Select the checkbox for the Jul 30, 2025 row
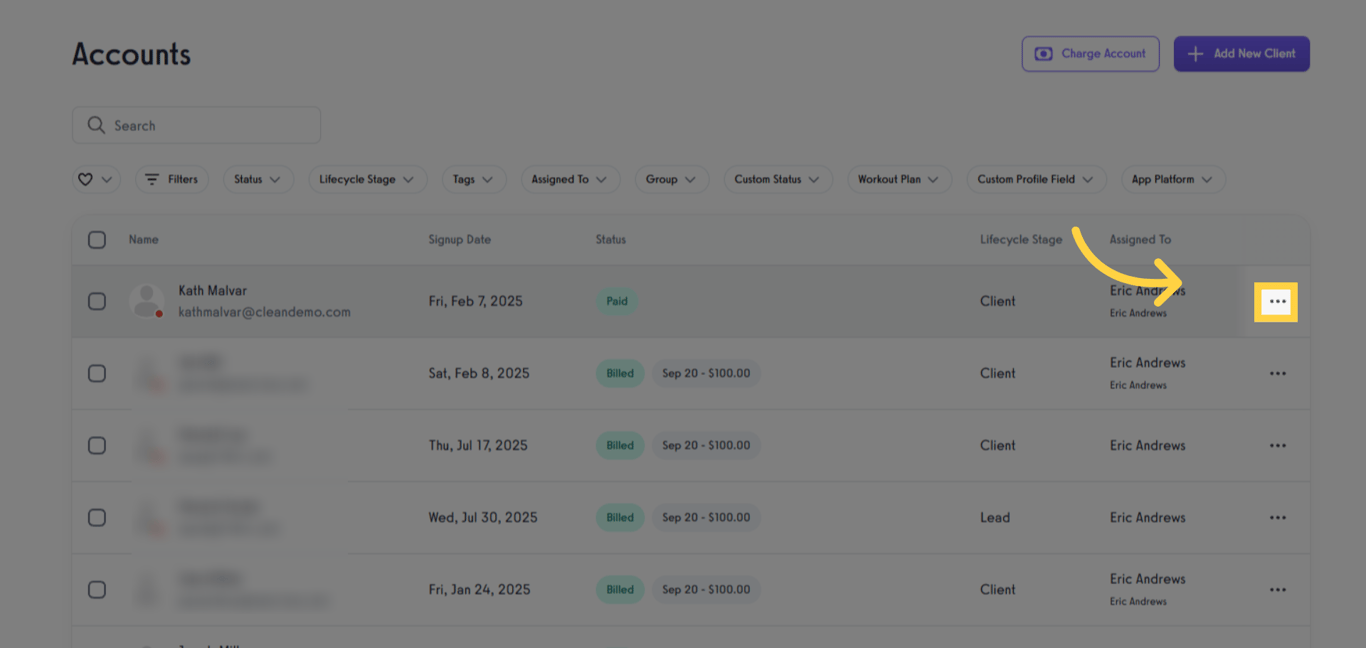The height and width of the screenshot is (648, 1366). tap(97, 517)
